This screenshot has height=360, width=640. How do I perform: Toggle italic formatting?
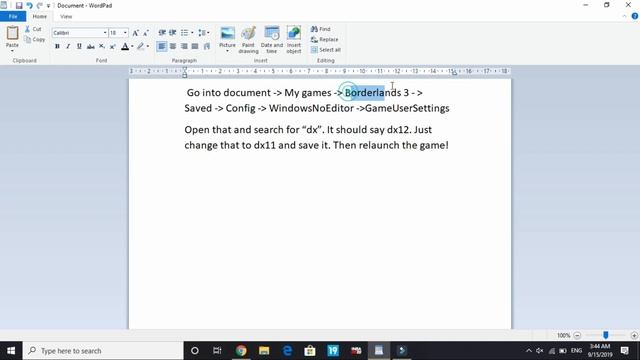pos(68,46)
